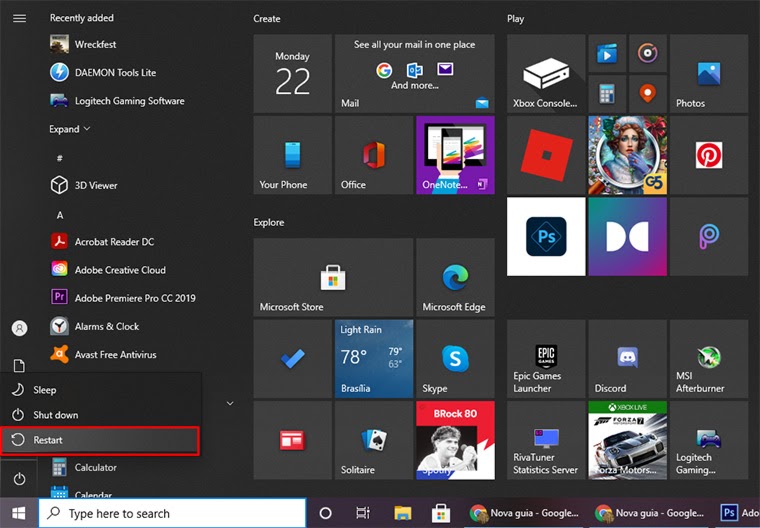
Task: Launch Microsoft Edge tile
Action: coord(456,277)
